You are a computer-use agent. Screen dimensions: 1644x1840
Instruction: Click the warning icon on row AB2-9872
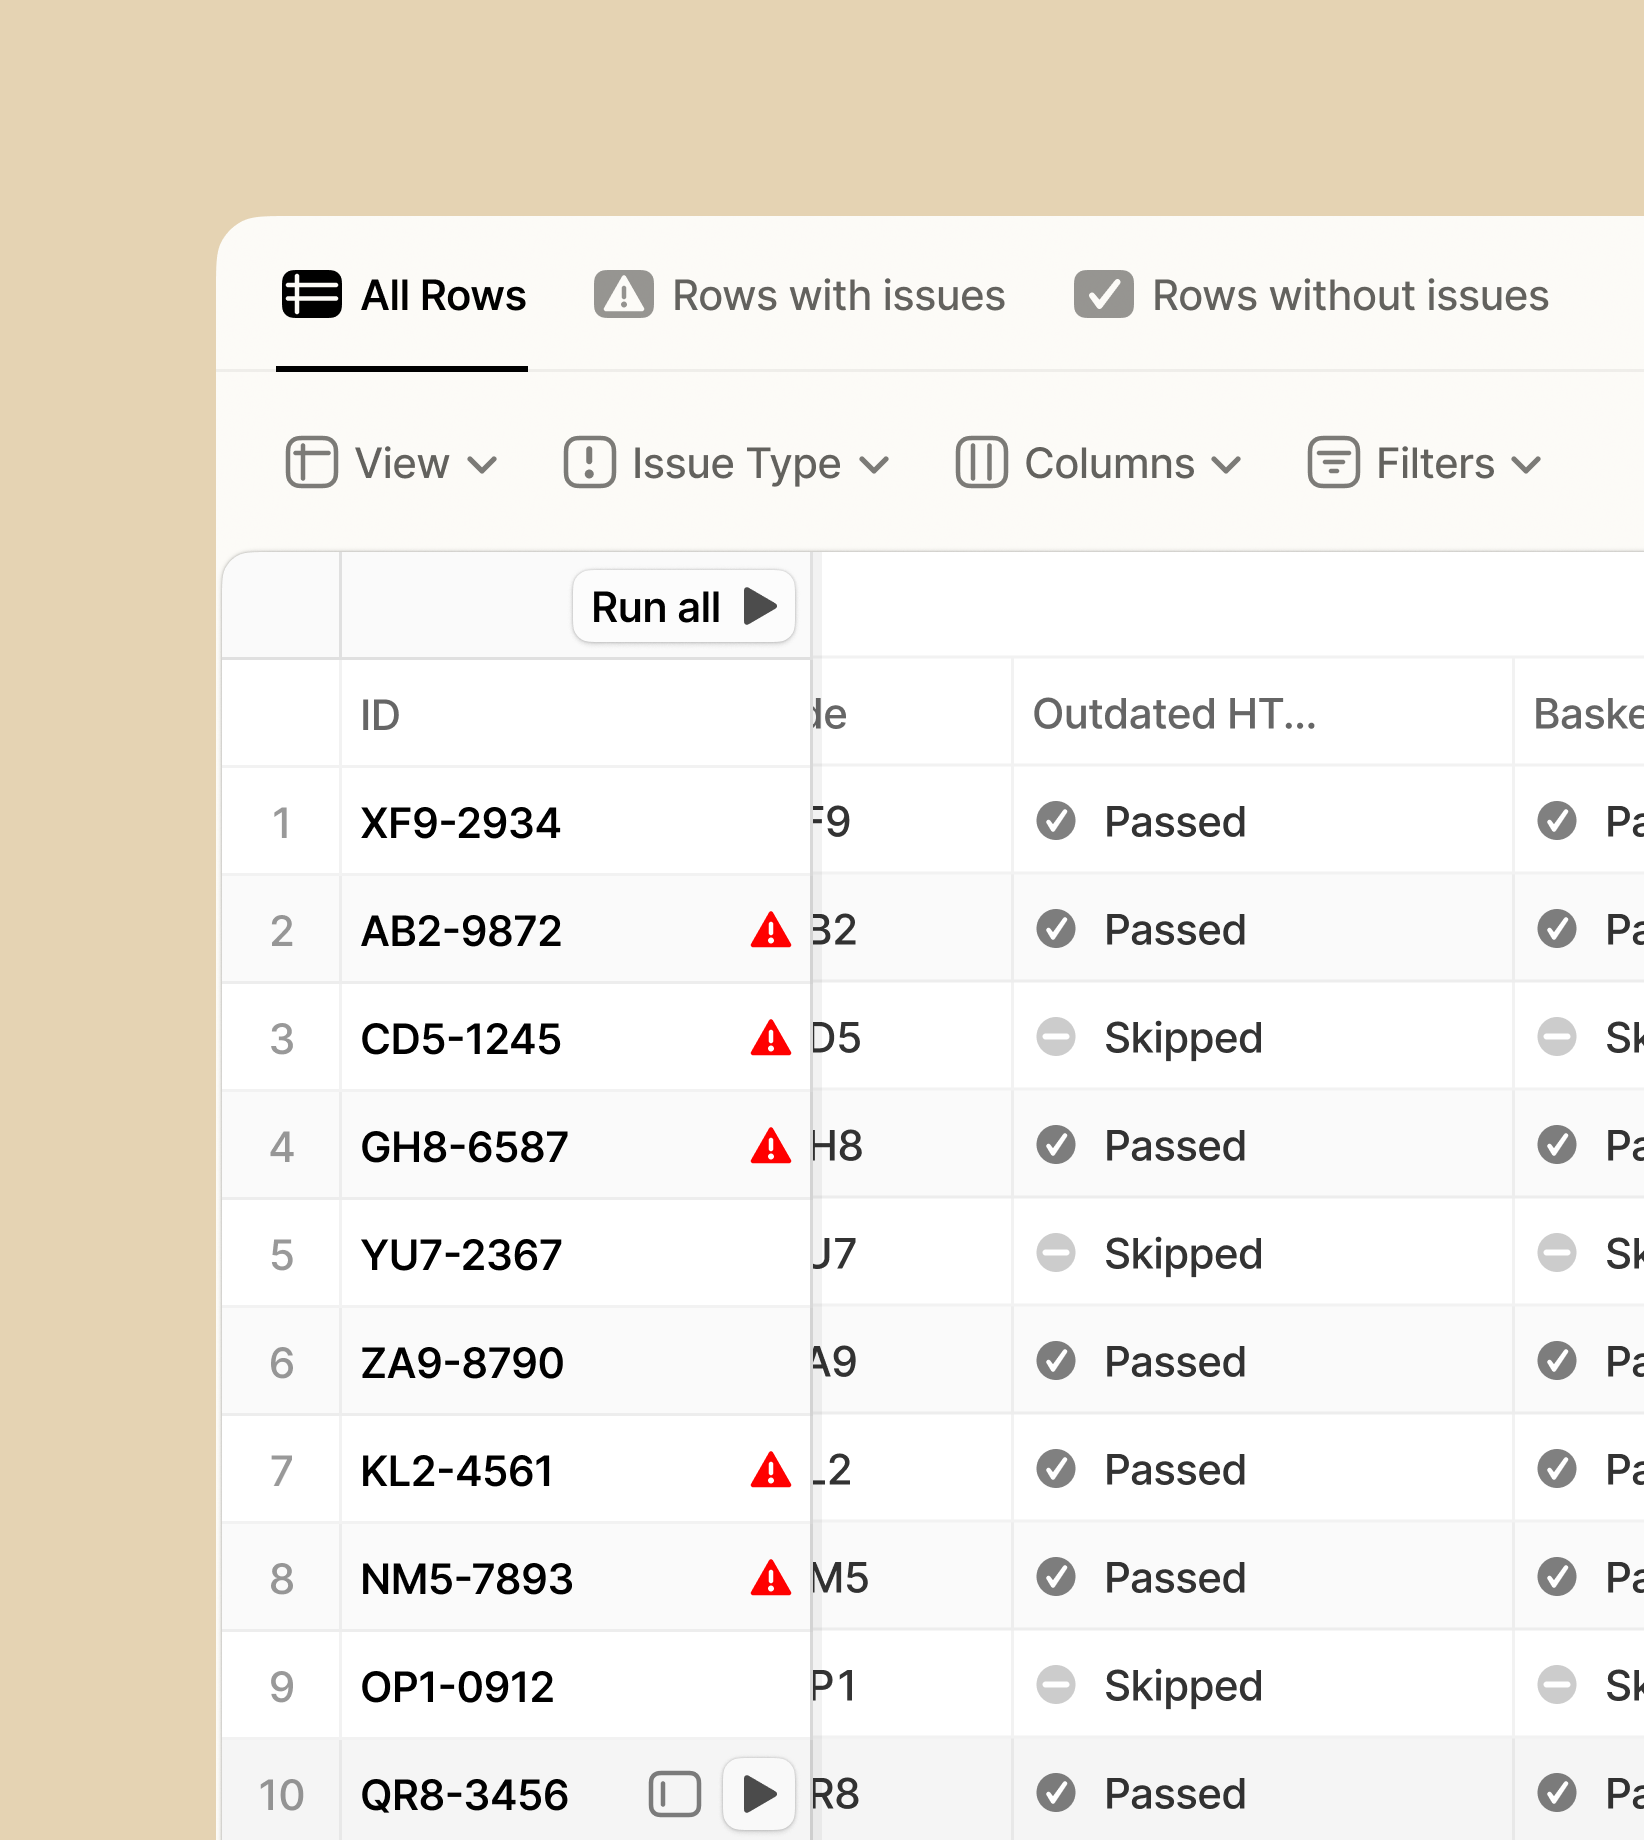[x=771, y=930]
